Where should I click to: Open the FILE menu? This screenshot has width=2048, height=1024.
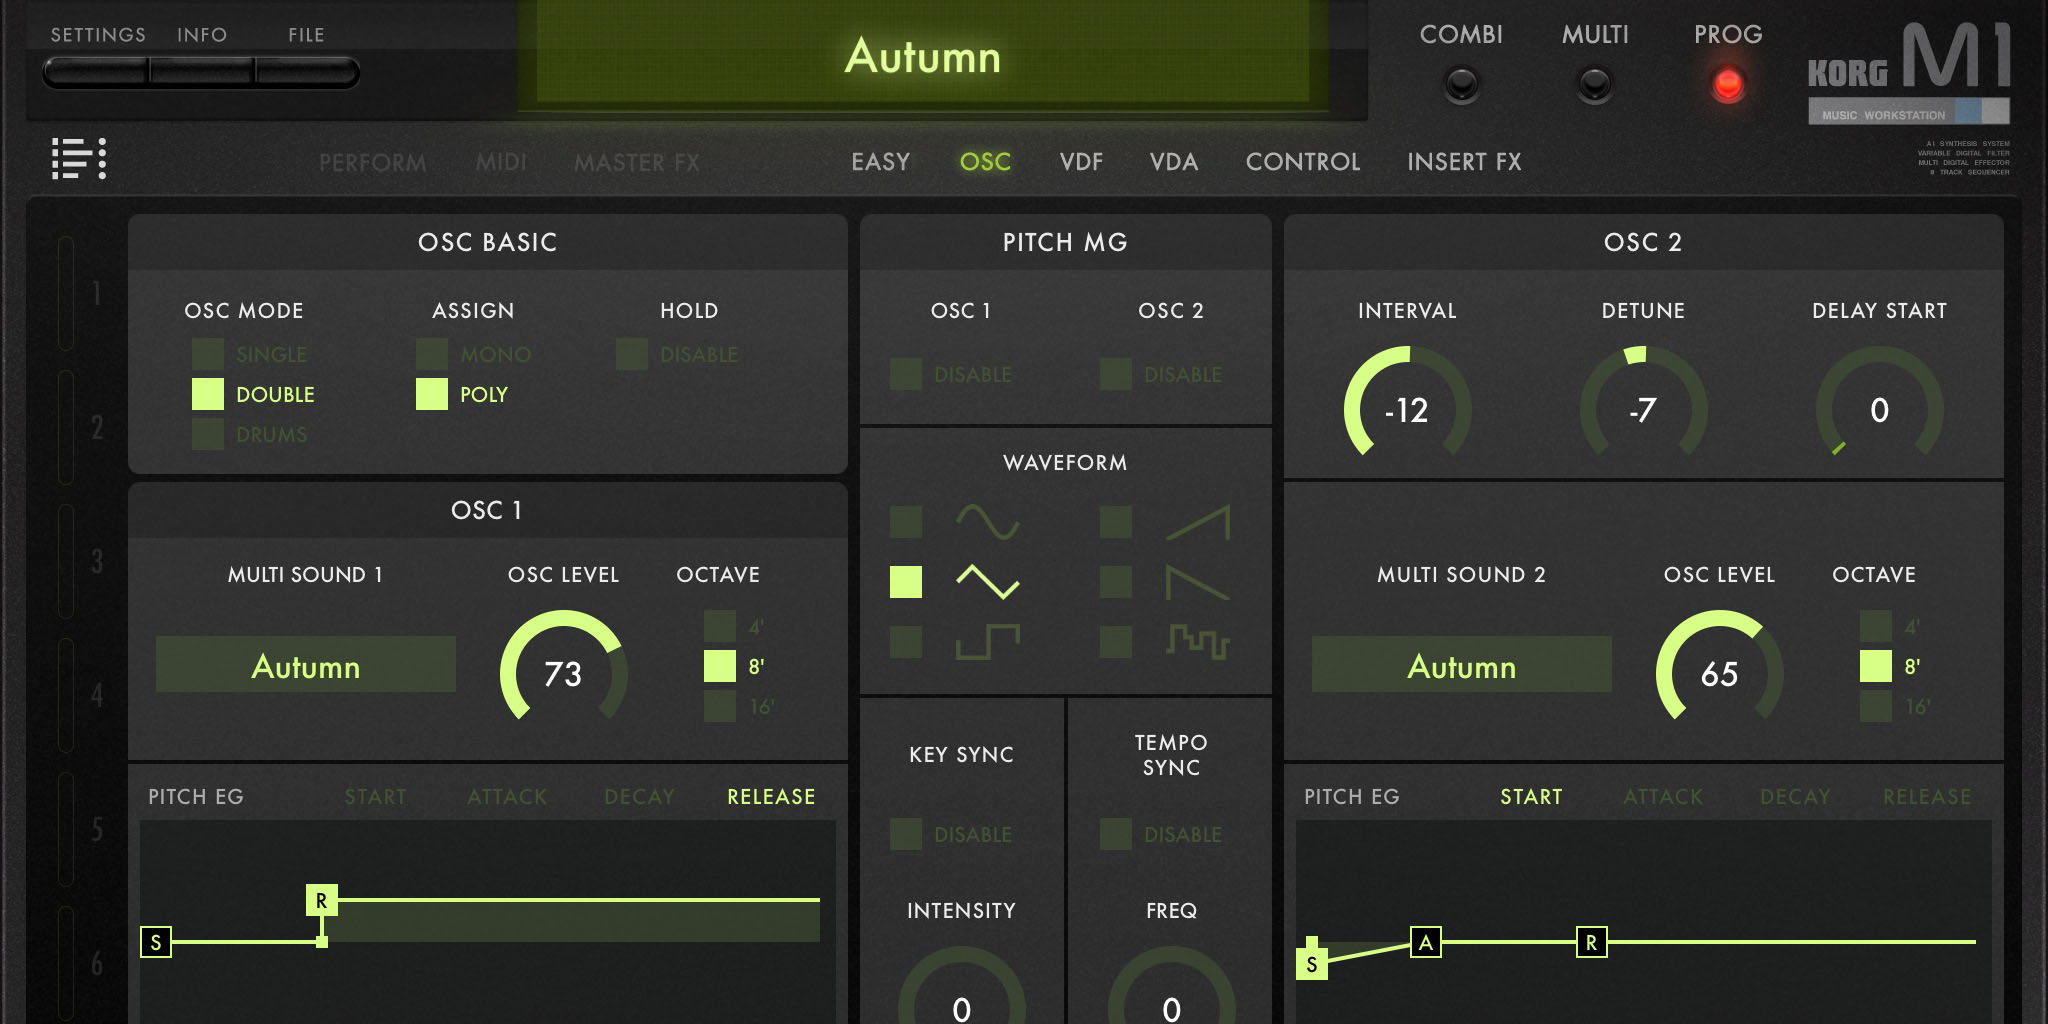pos(306,34)
